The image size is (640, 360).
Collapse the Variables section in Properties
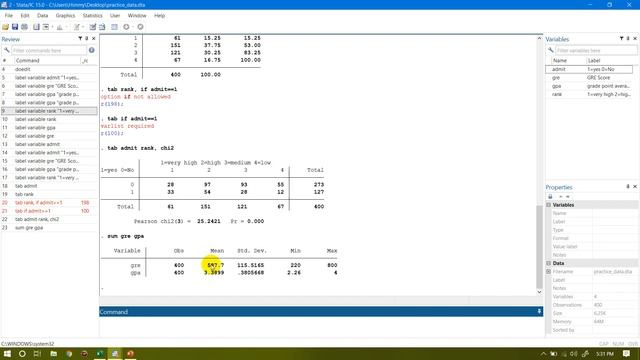[x=549, y=205]
